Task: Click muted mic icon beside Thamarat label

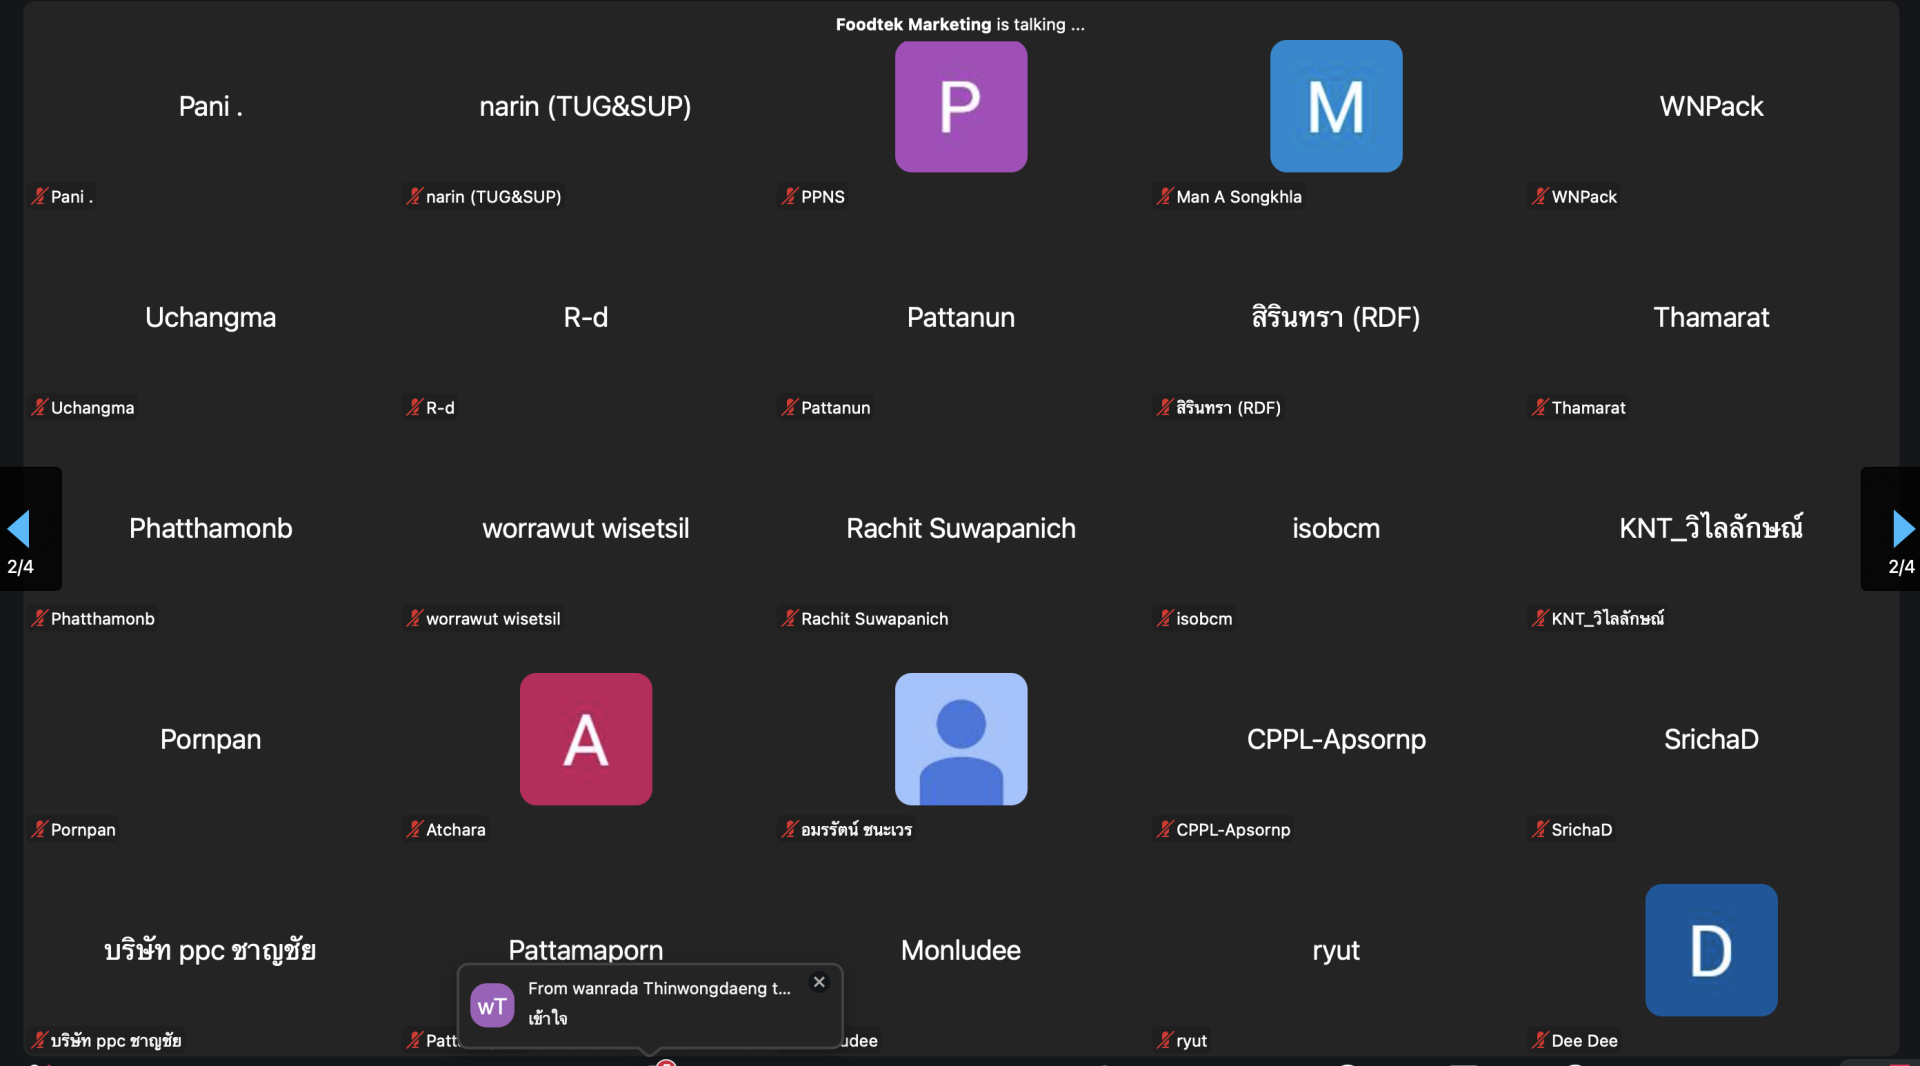Action: [x=1540, y=408]
